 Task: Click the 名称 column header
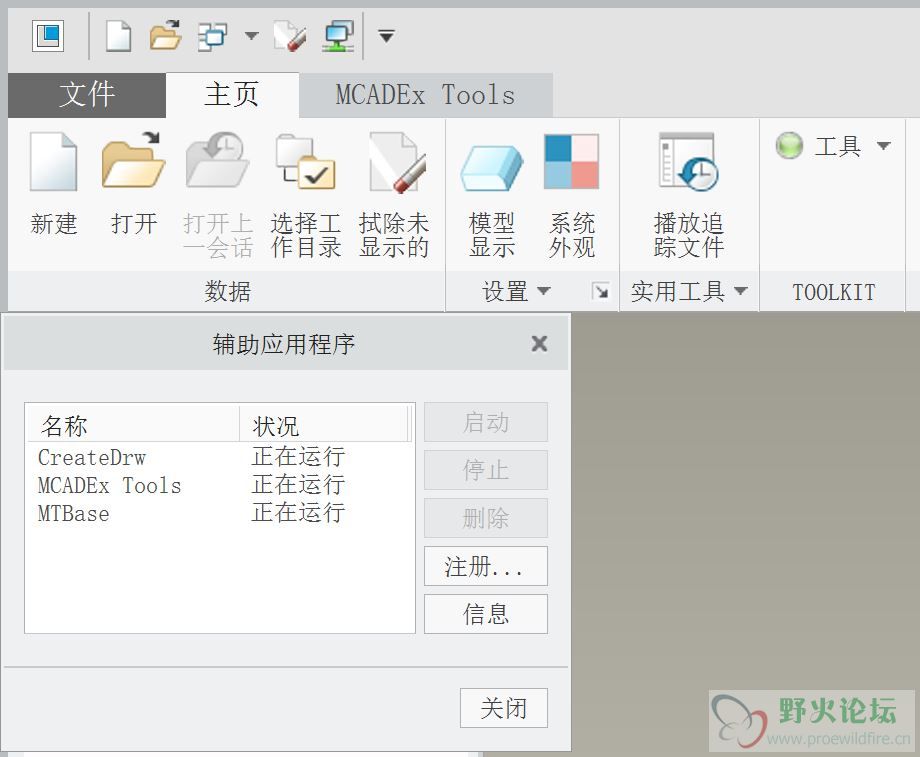133,425
